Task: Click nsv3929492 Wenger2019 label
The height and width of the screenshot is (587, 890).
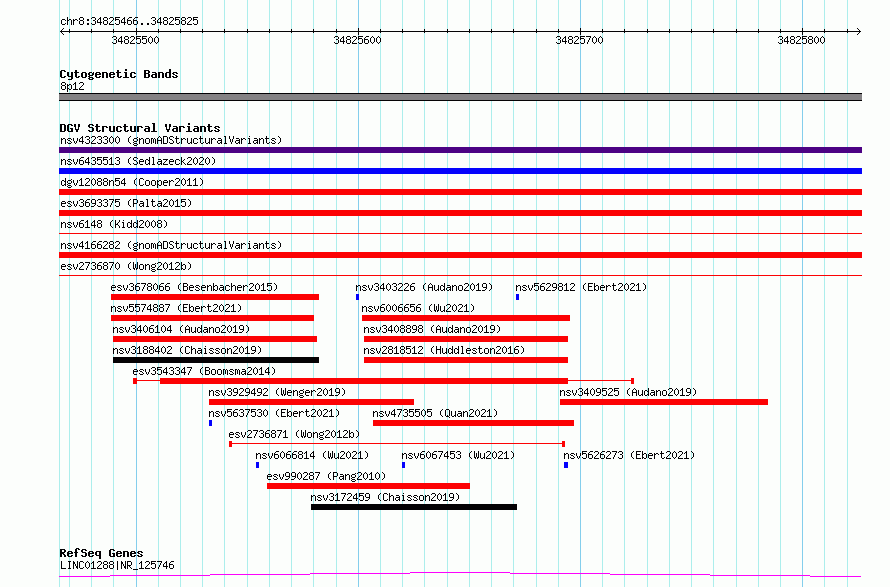Action: [277, 392]
